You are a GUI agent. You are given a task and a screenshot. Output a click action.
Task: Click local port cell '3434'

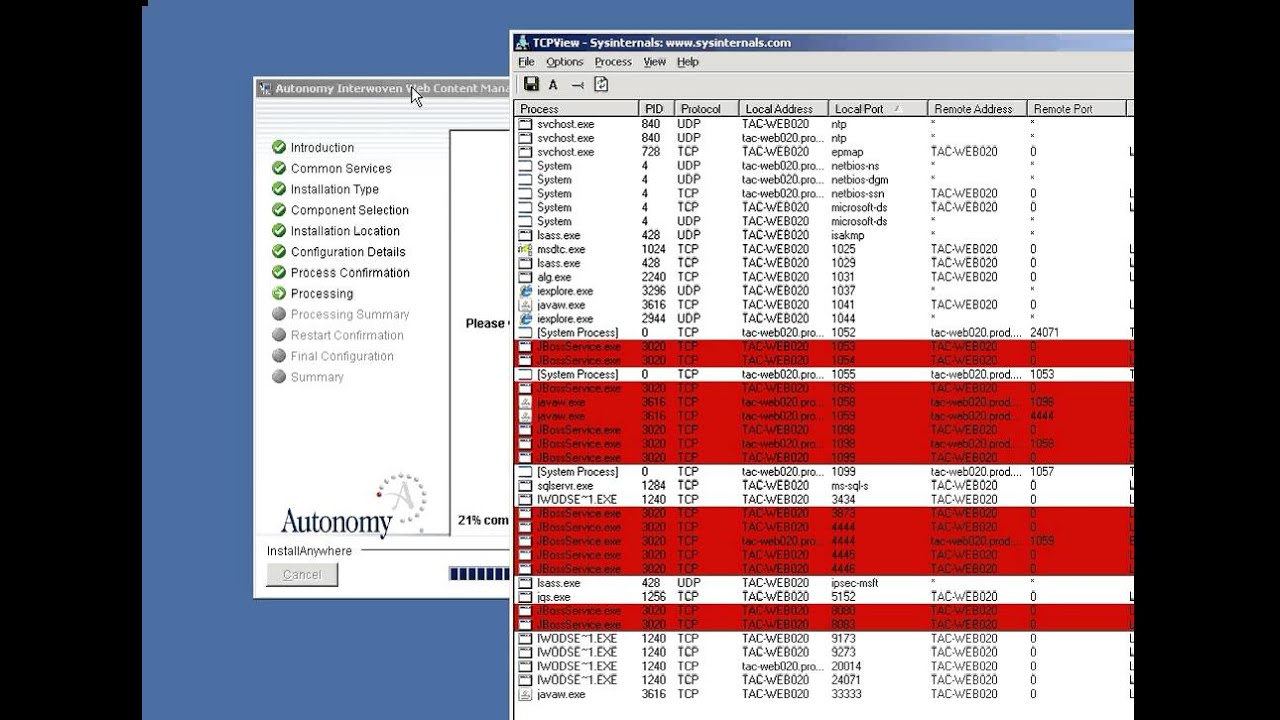pos(843,499)
